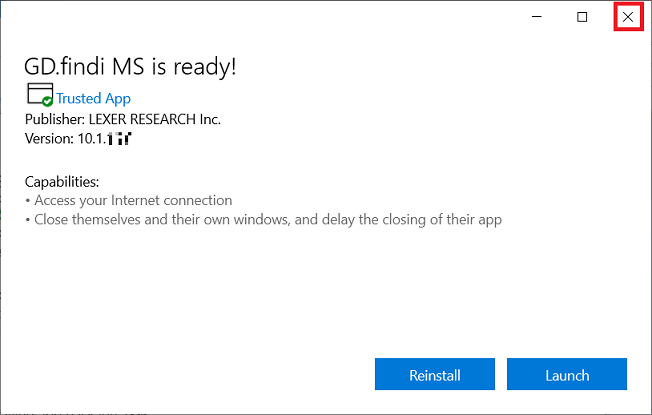The image size is (652, 415).
Task: Close the installer window
Action: 627,17
